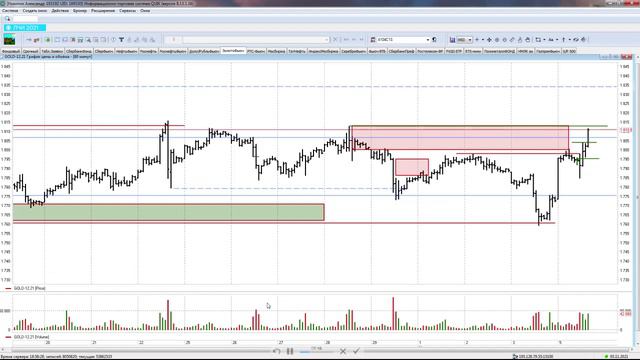Select the crosshair cursor tool
Screen dimensions: 640x360
(x=489, y=40)
